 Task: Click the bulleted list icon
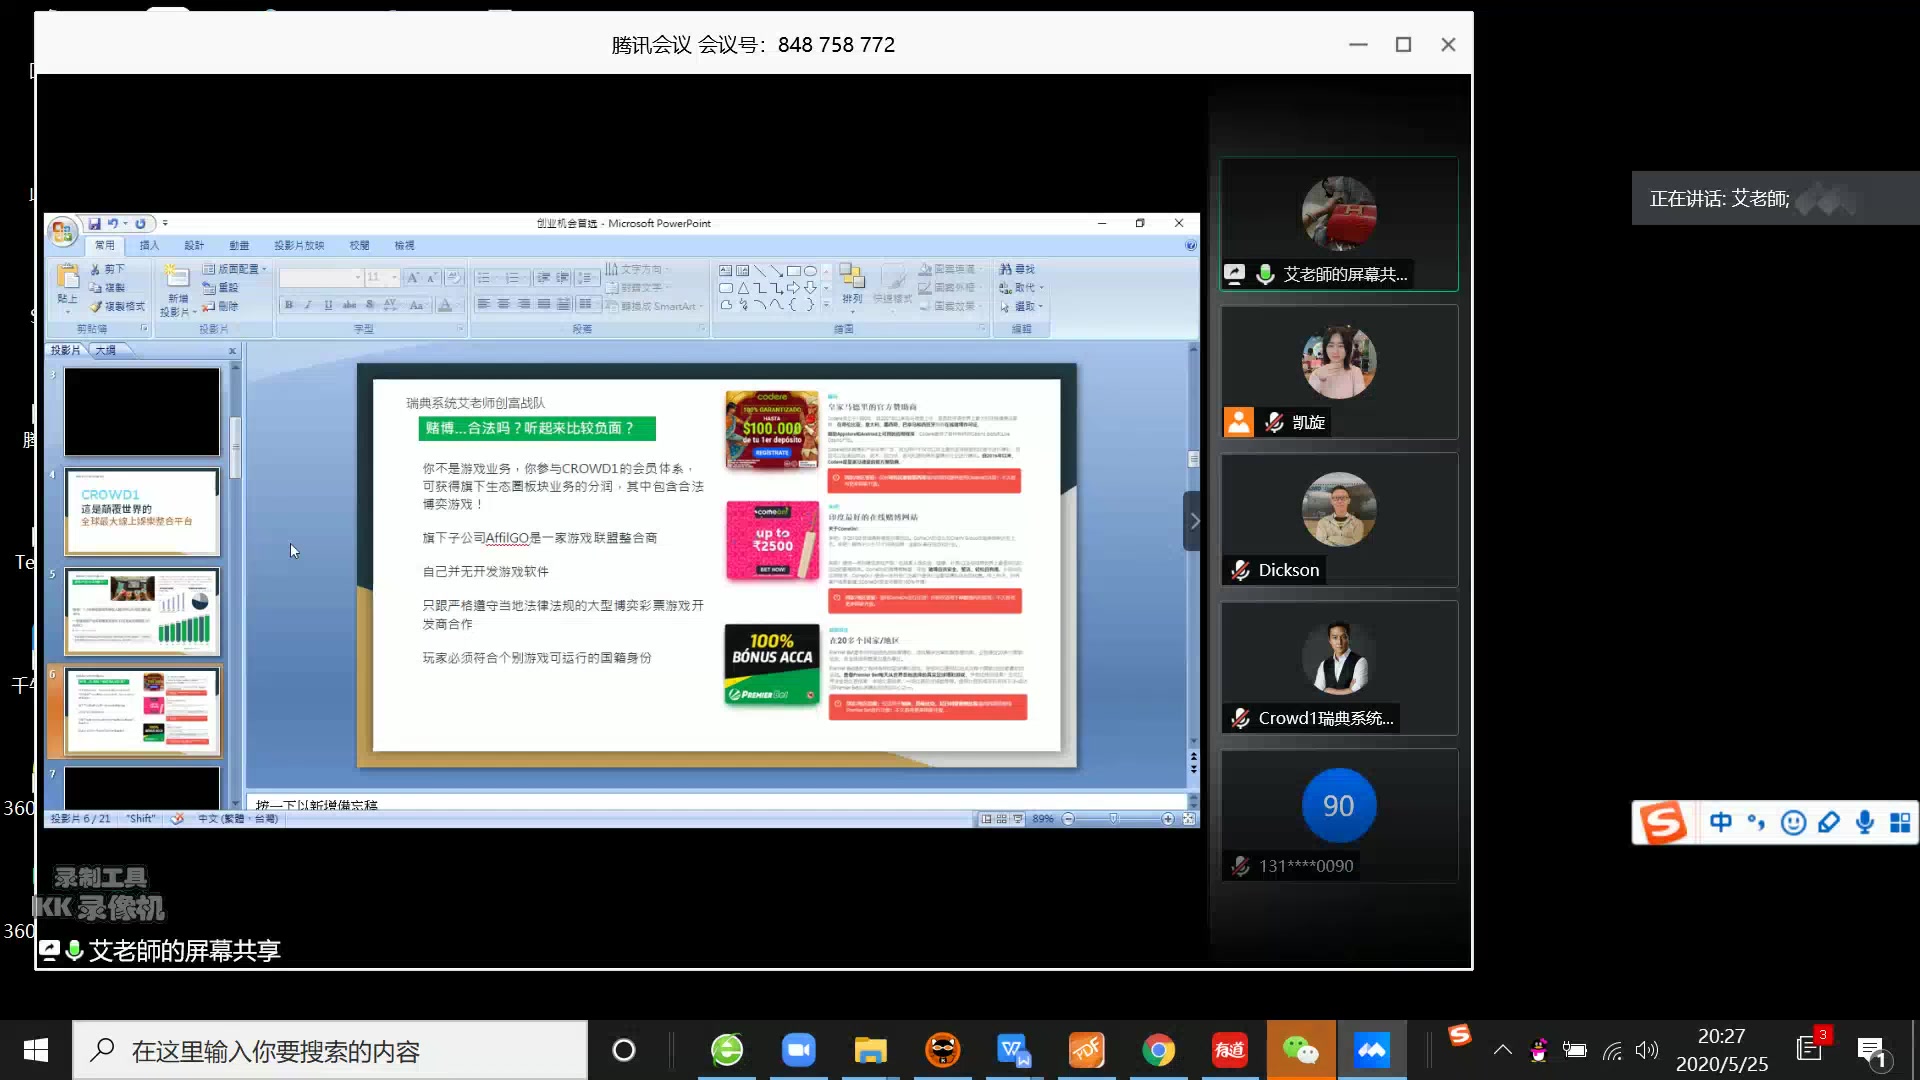tap(484, 277)
